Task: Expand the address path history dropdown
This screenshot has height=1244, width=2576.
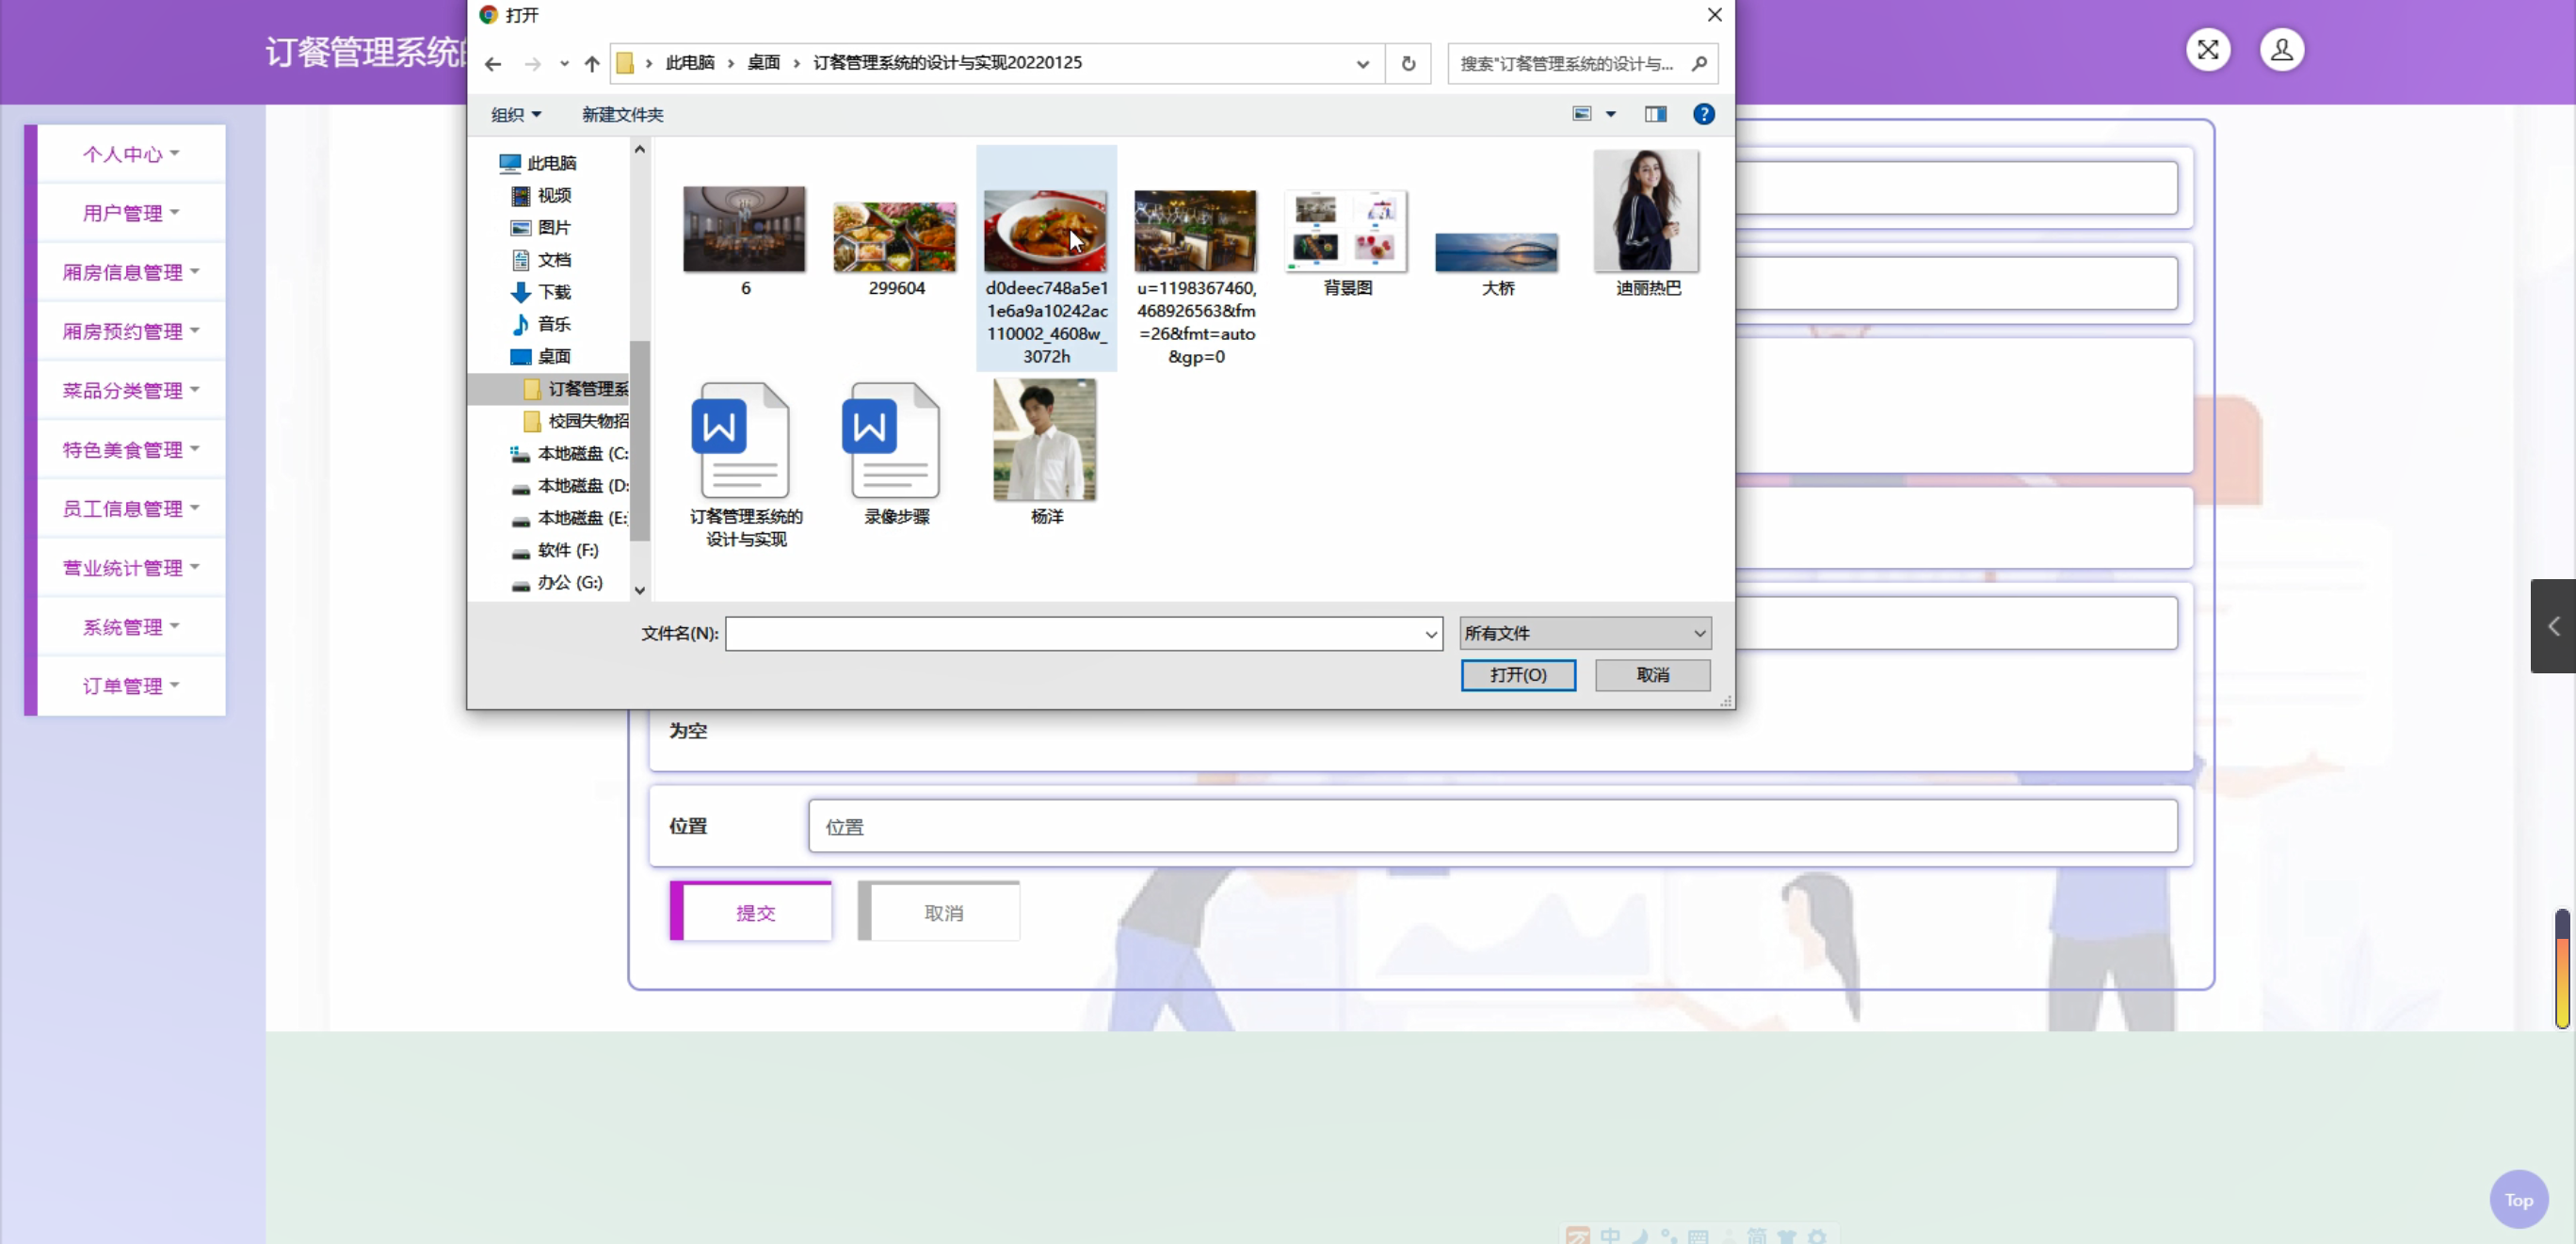Action: pyautogui.click(x=1362, y=64)
